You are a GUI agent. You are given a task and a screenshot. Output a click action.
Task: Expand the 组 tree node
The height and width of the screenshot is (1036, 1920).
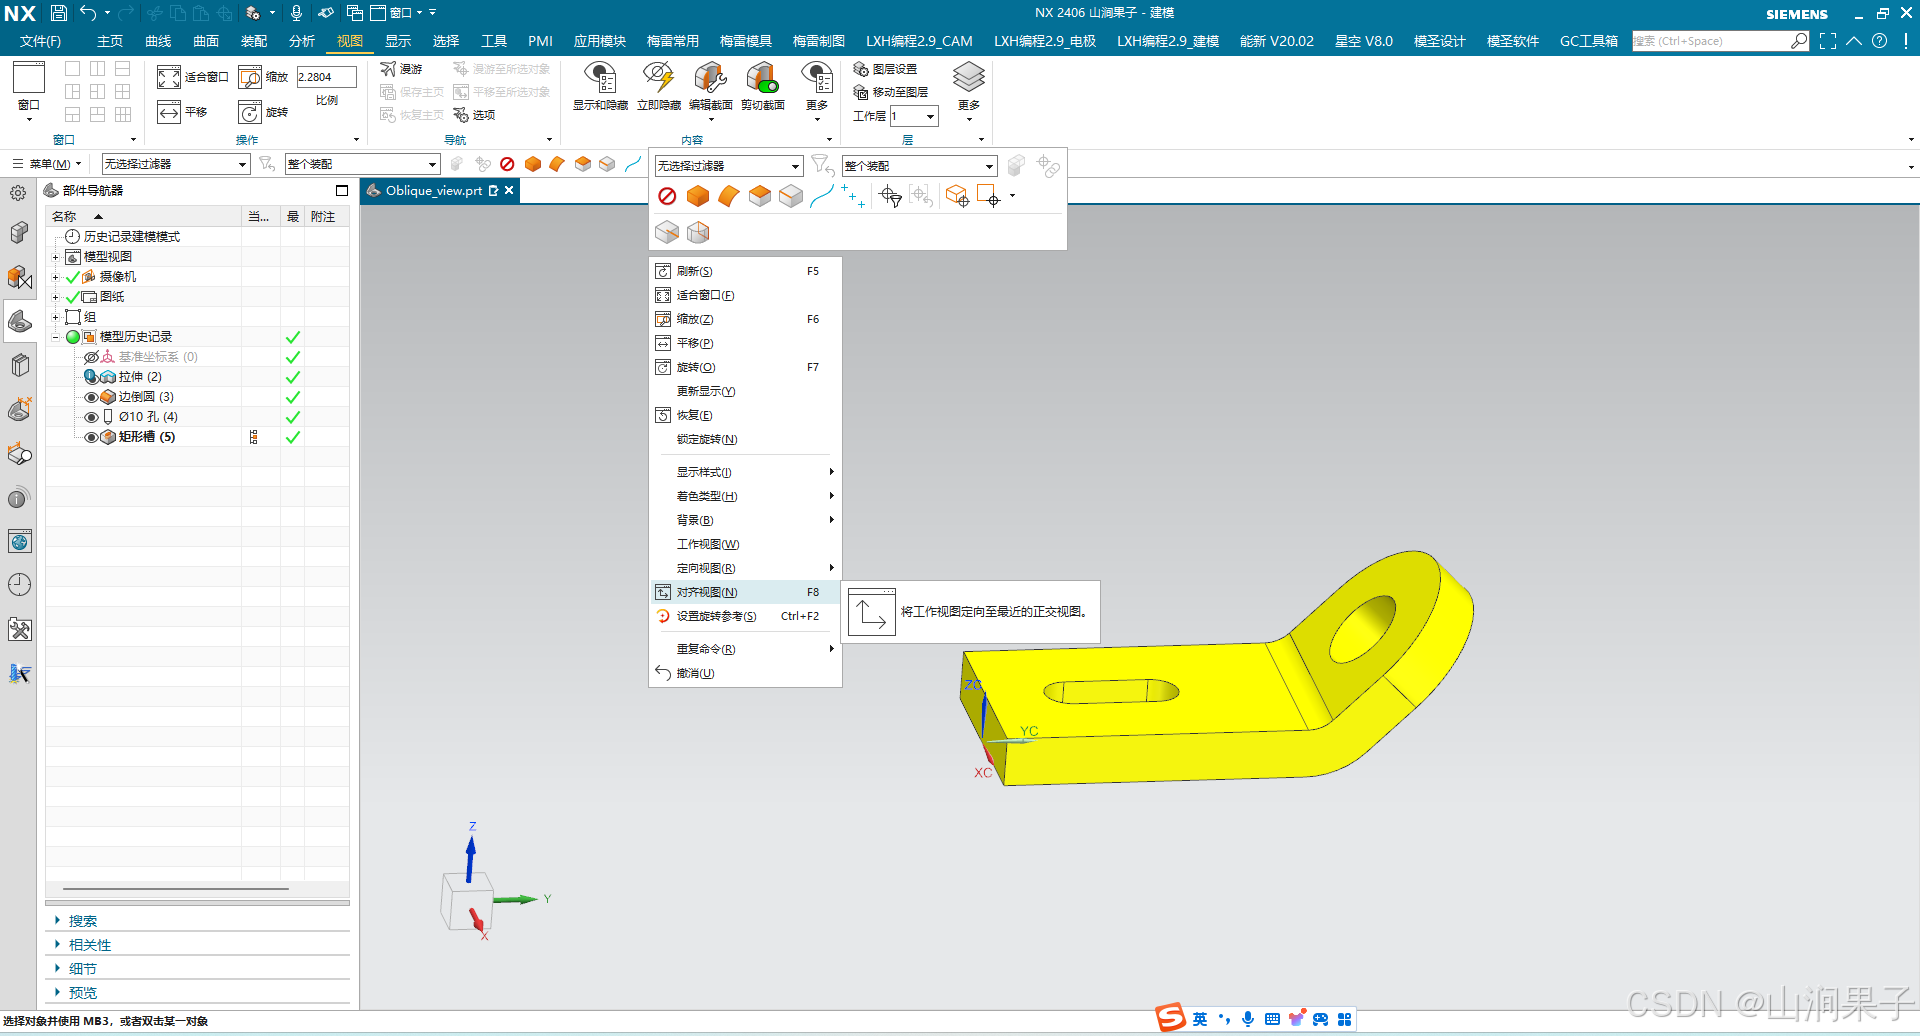click(55, 317)
